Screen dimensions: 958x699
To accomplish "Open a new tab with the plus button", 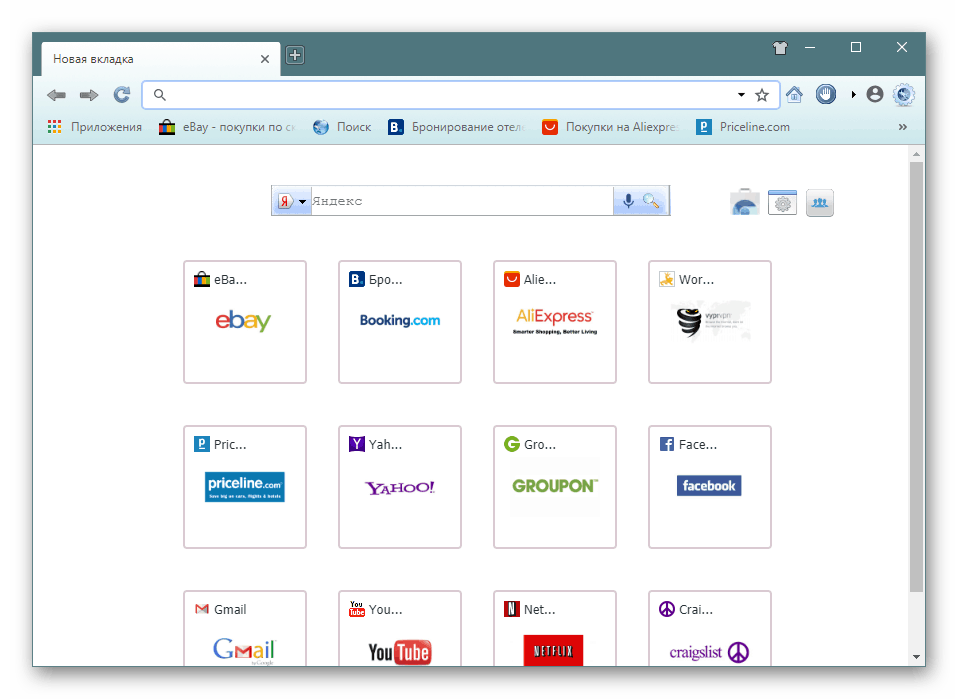I will point(295,56).
